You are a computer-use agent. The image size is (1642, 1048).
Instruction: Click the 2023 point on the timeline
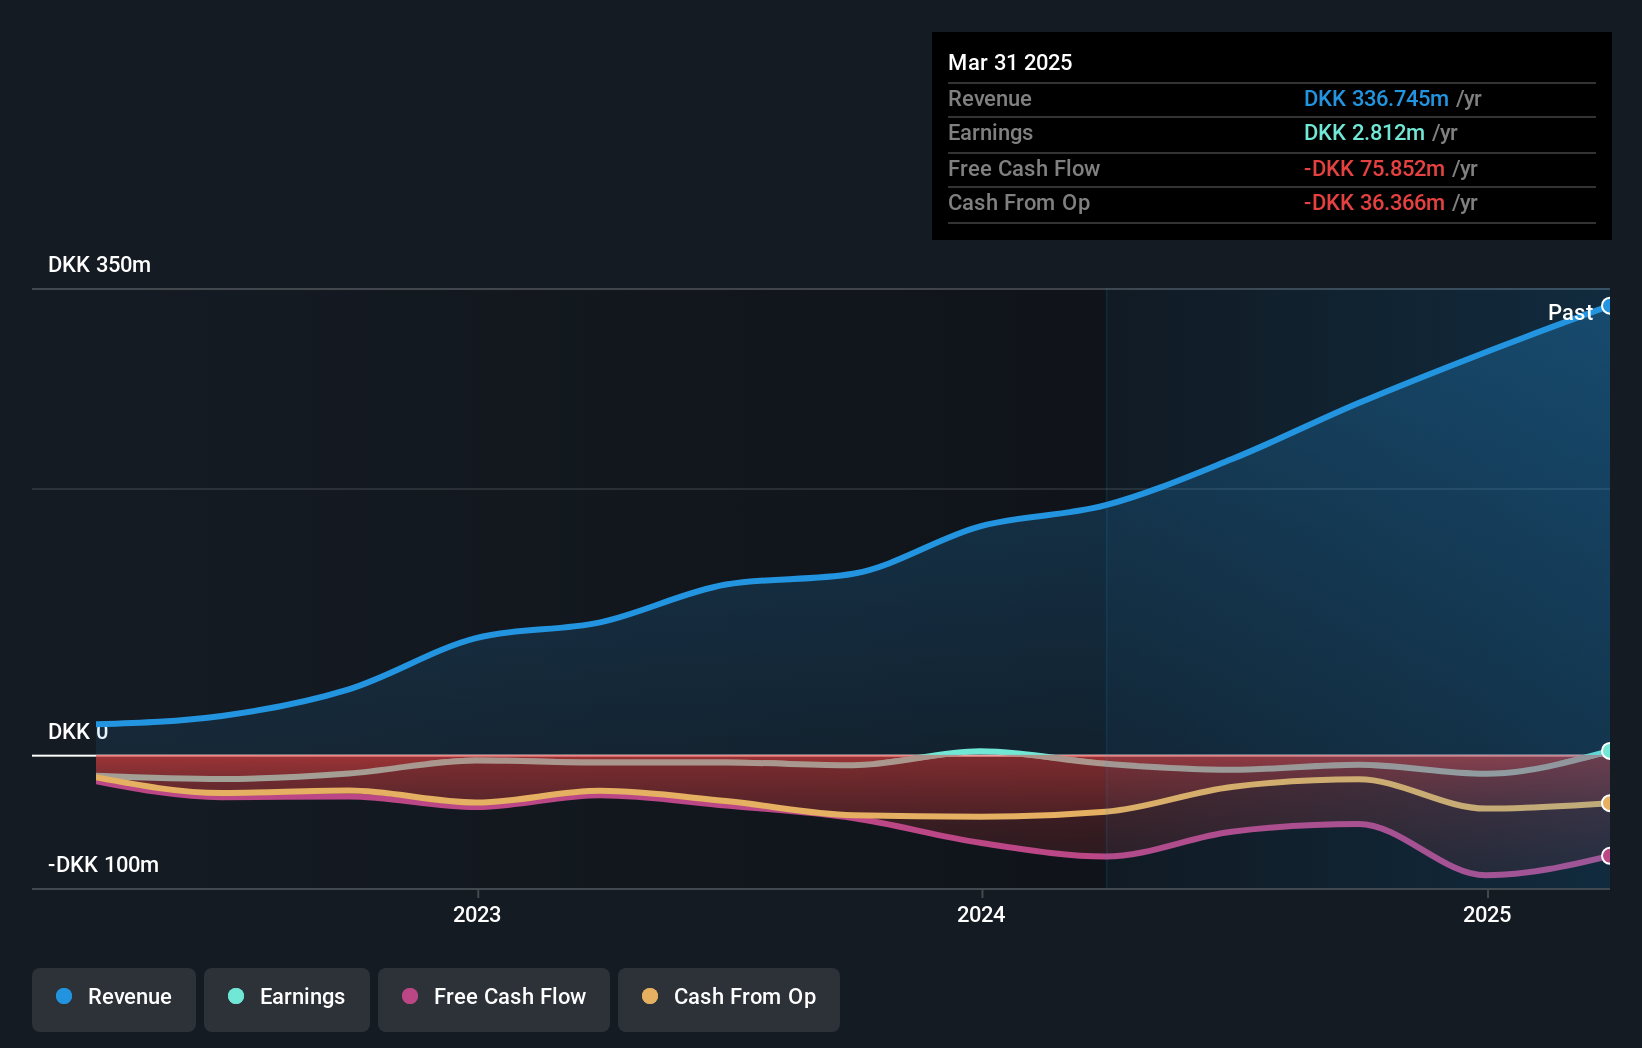pyautogui.click(x=477, y=914)
